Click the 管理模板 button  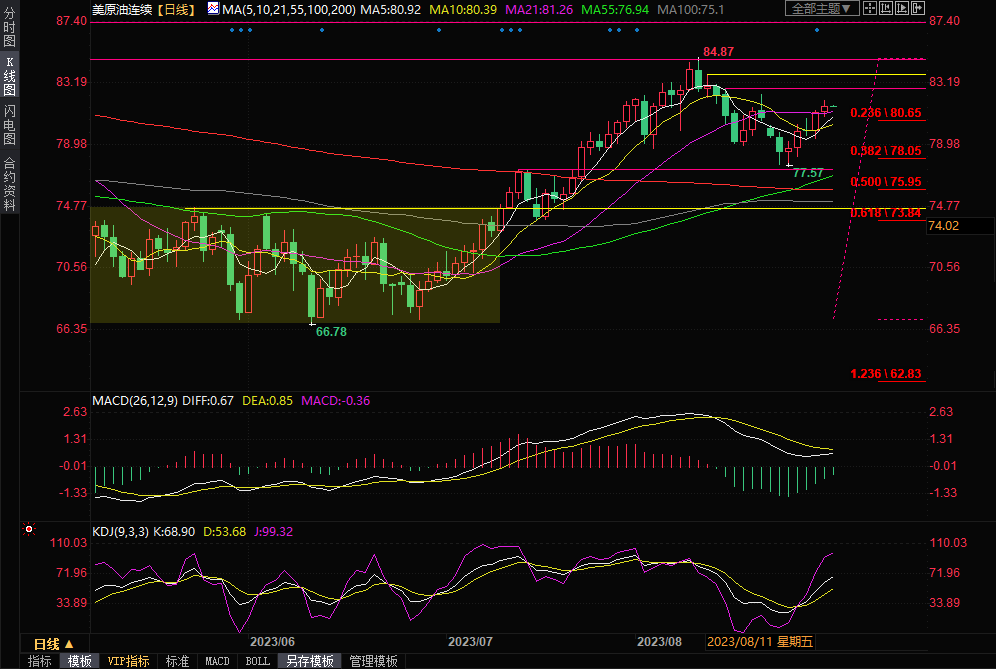373,661
